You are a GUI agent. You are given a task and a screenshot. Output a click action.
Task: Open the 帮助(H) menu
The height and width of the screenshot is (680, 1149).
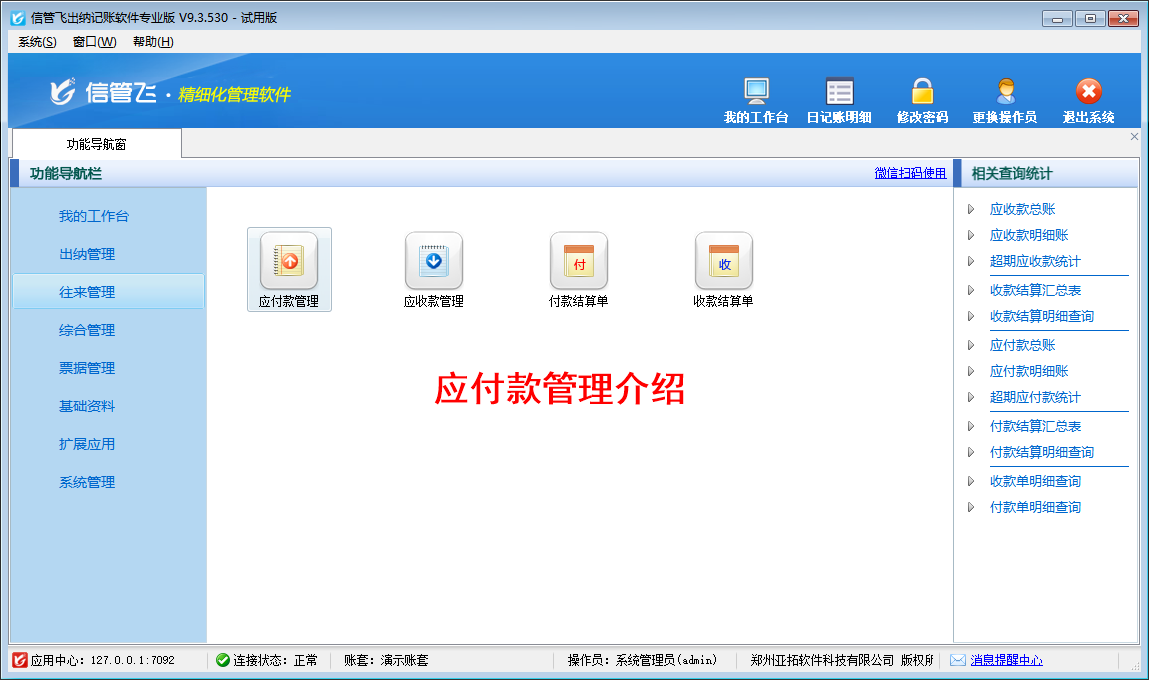pos(152,42)
